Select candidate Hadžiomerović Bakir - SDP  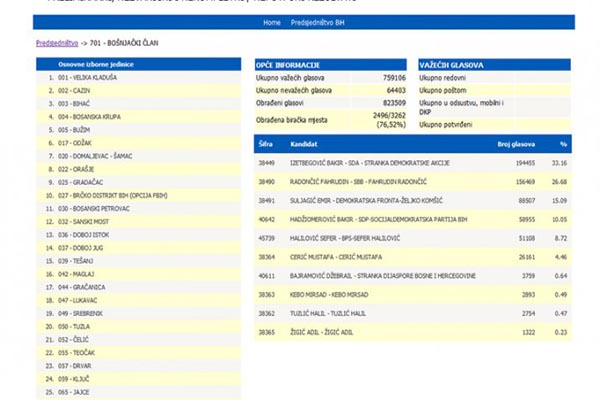pyautogui.click(x=413, y=219)
